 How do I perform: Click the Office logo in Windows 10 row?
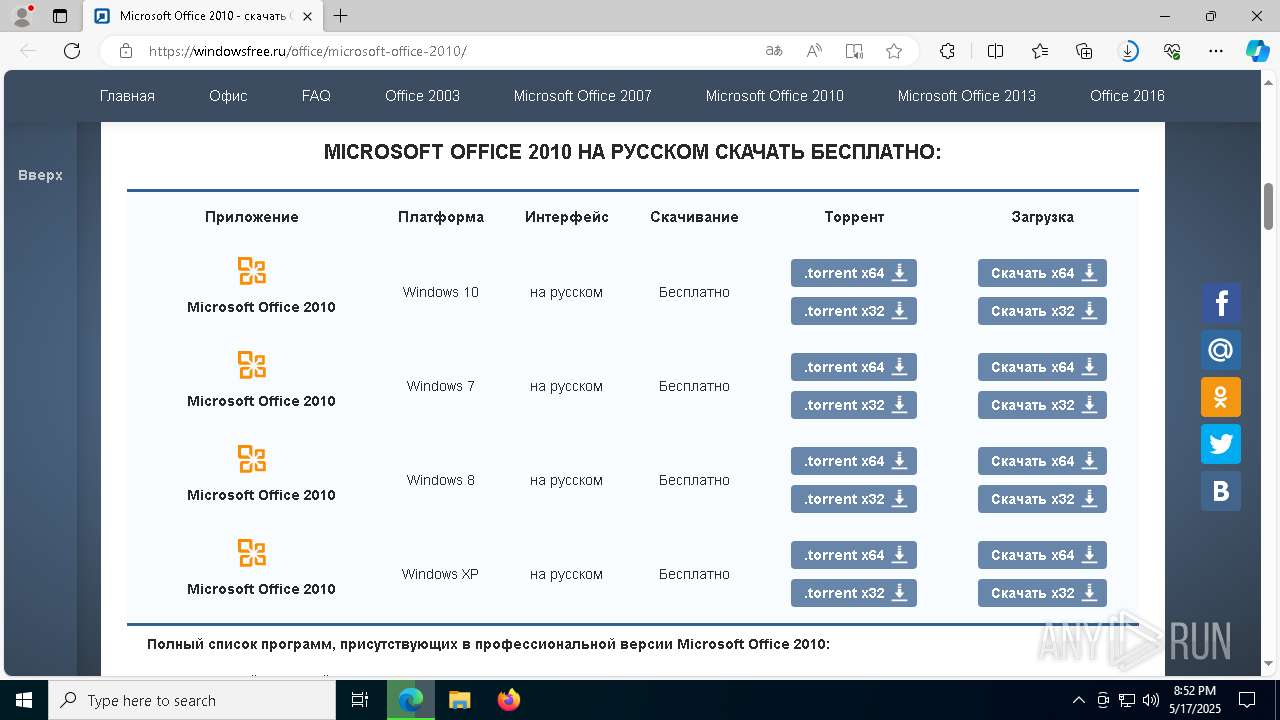[x=252, y=271]
